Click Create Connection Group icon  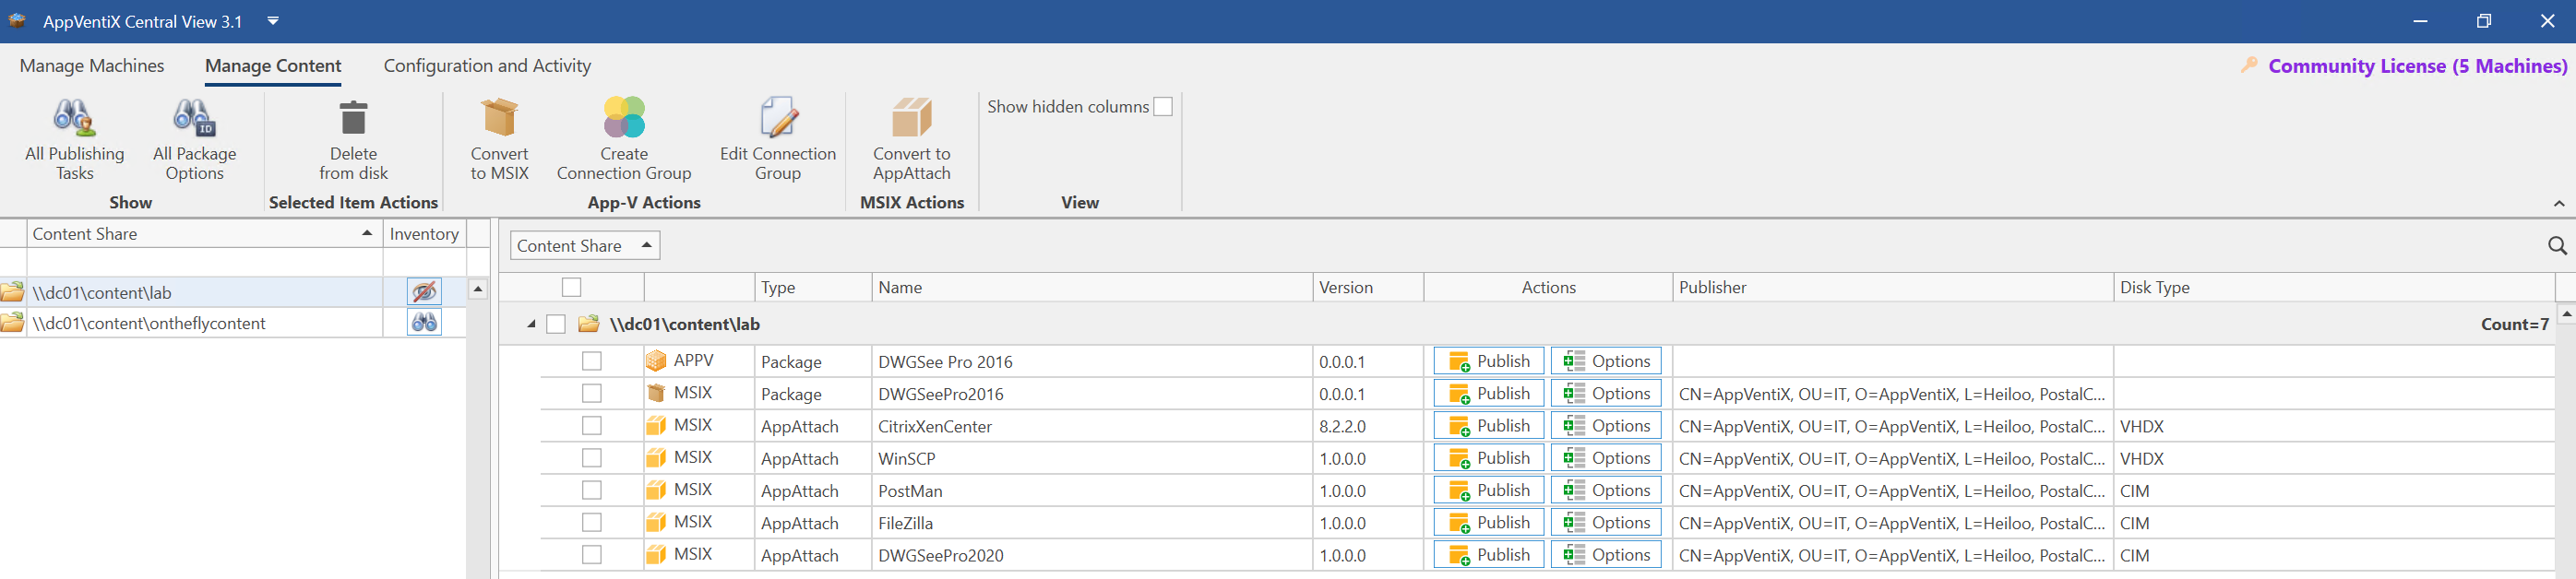point(624,119)
